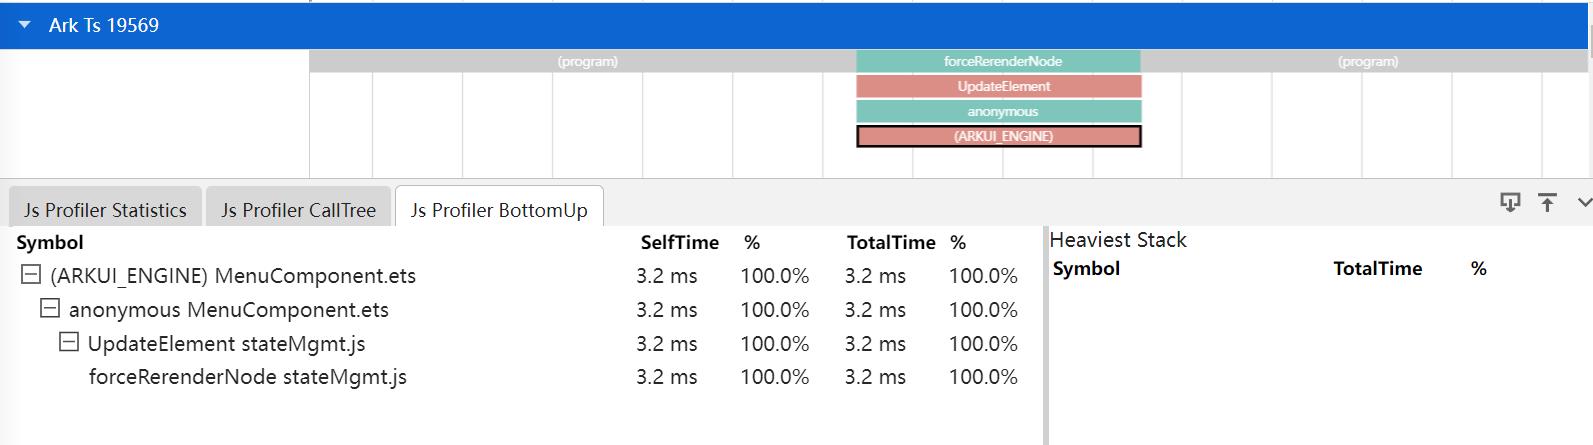Click the Symbol header under Heaviest Stack
1593x445 pixels.
point(1086,268)
